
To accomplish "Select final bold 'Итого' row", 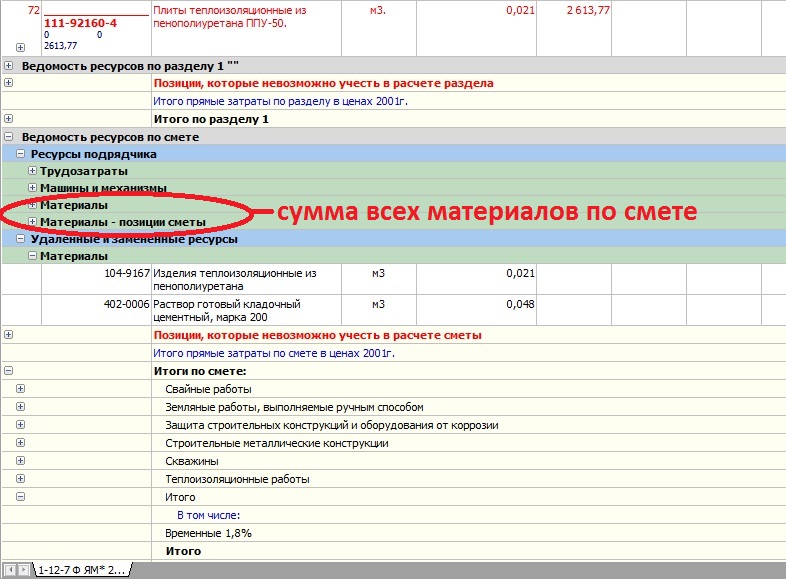I will pos(183,551).
